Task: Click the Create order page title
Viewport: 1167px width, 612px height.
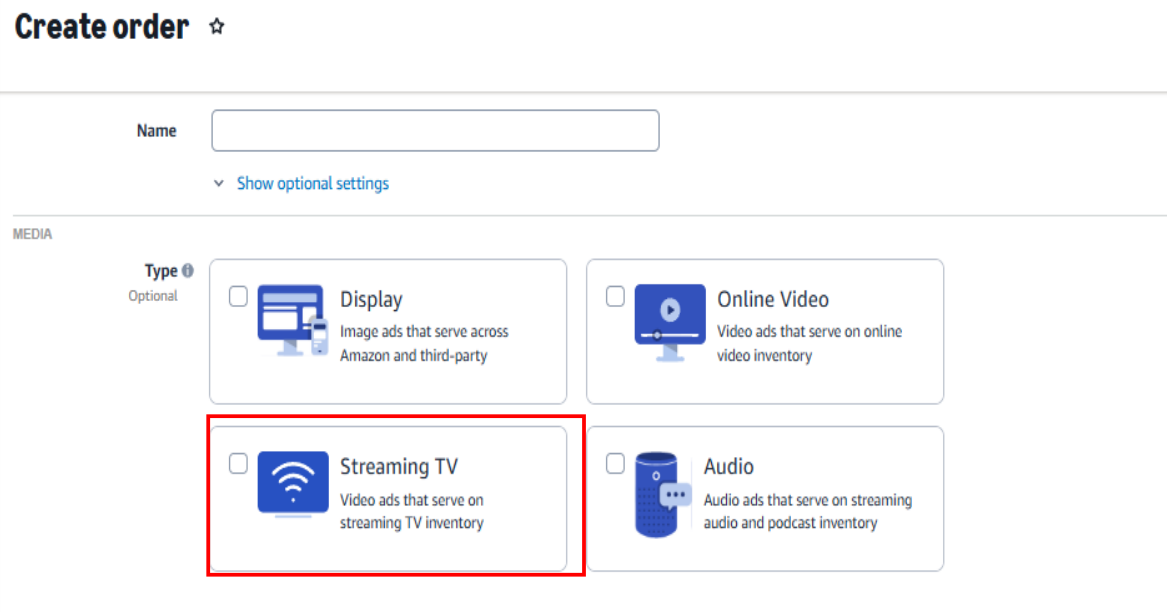Action: point(101,27)
